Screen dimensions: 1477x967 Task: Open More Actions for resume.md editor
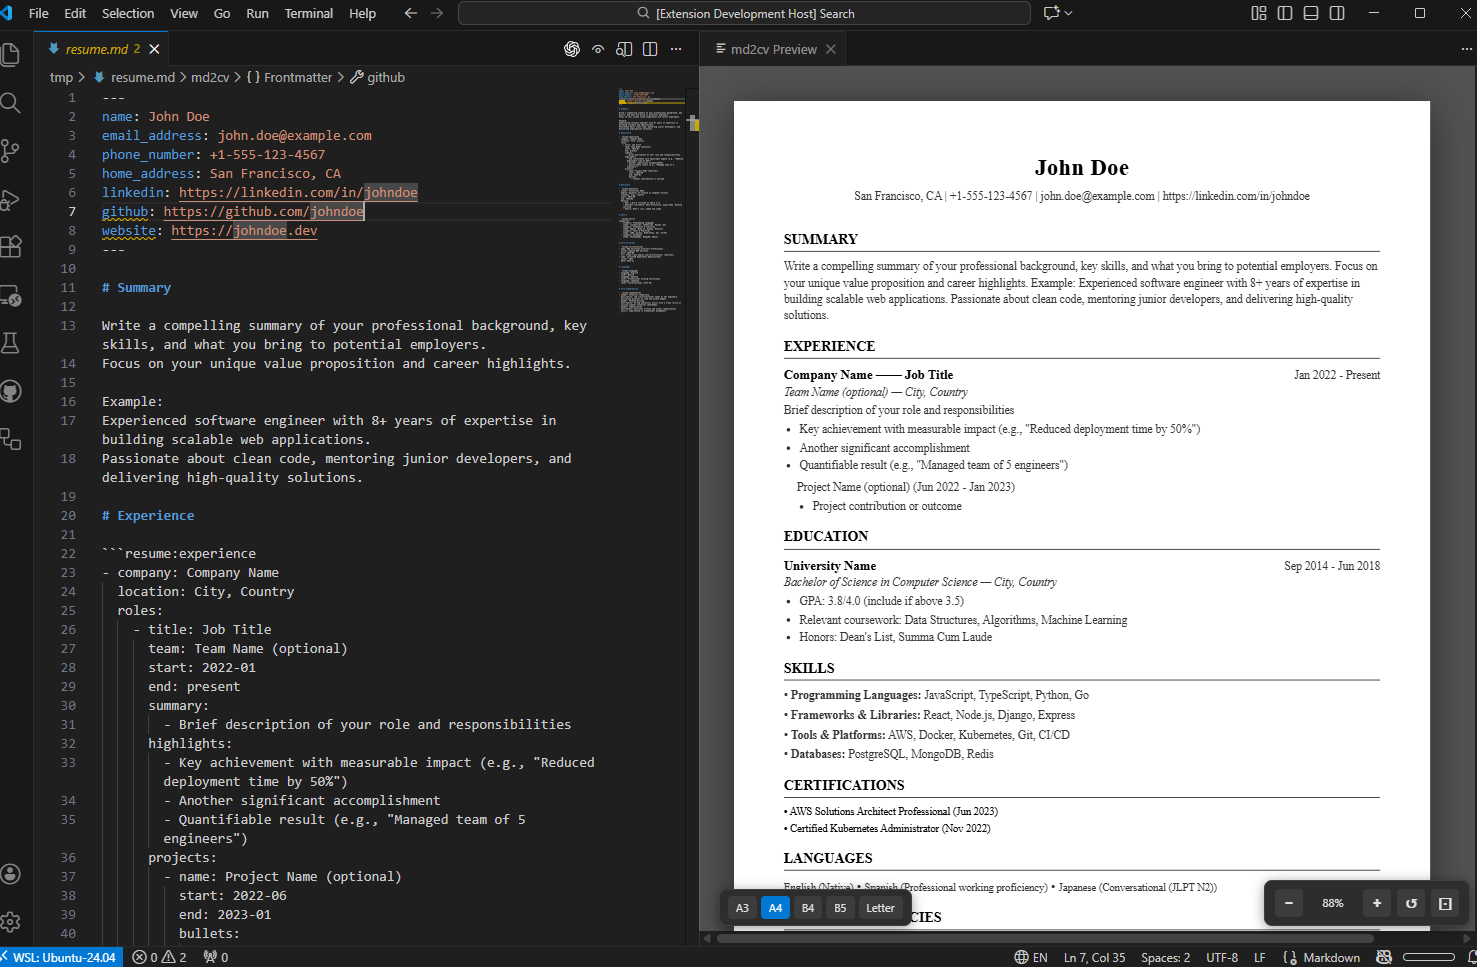point(676,49)
